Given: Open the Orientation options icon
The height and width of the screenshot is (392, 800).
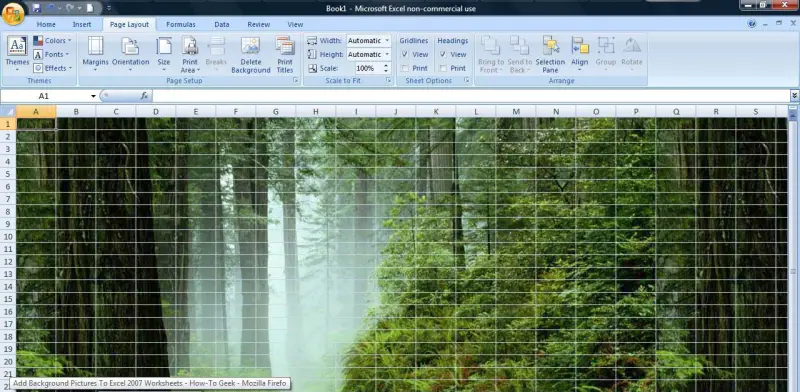Looking at the screenshot, I should click(x=130, y=46).
